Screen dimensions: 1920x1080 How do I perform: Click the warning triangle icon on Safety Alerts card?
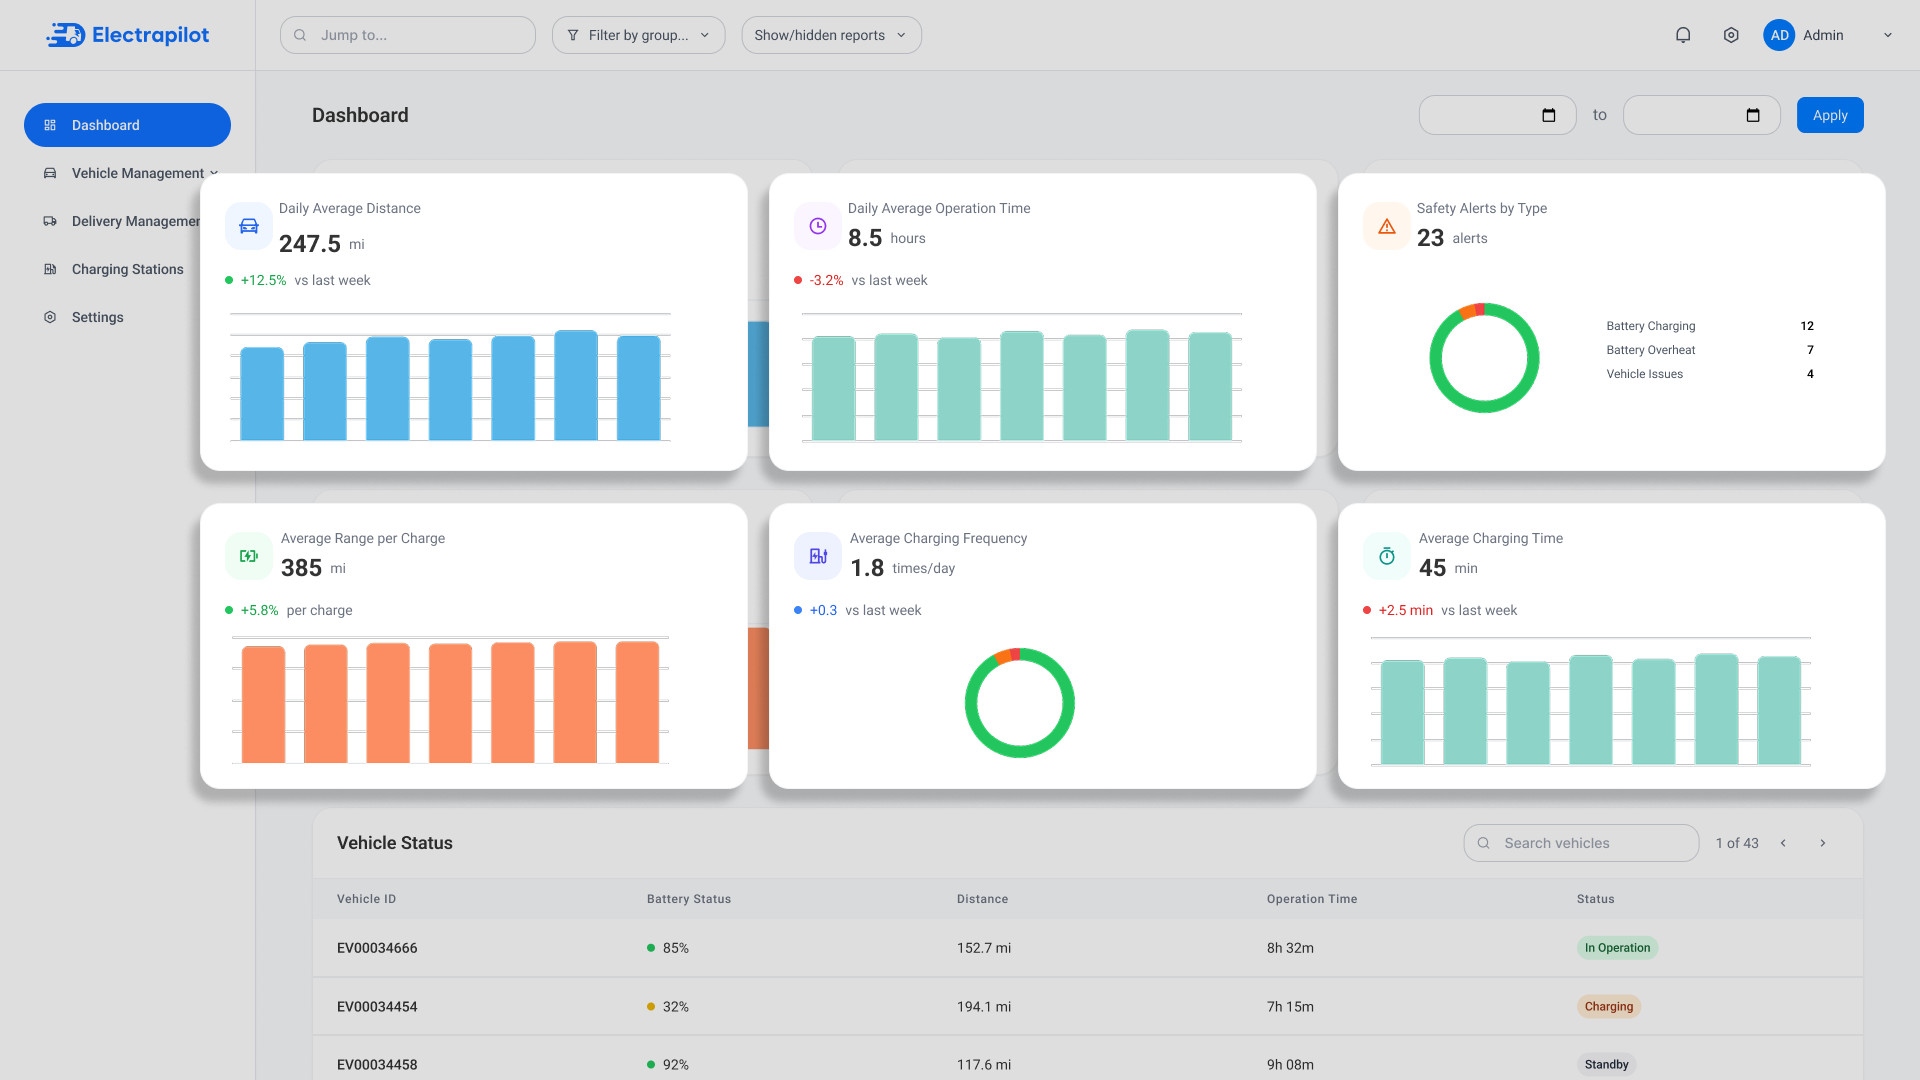(1387, 226)
